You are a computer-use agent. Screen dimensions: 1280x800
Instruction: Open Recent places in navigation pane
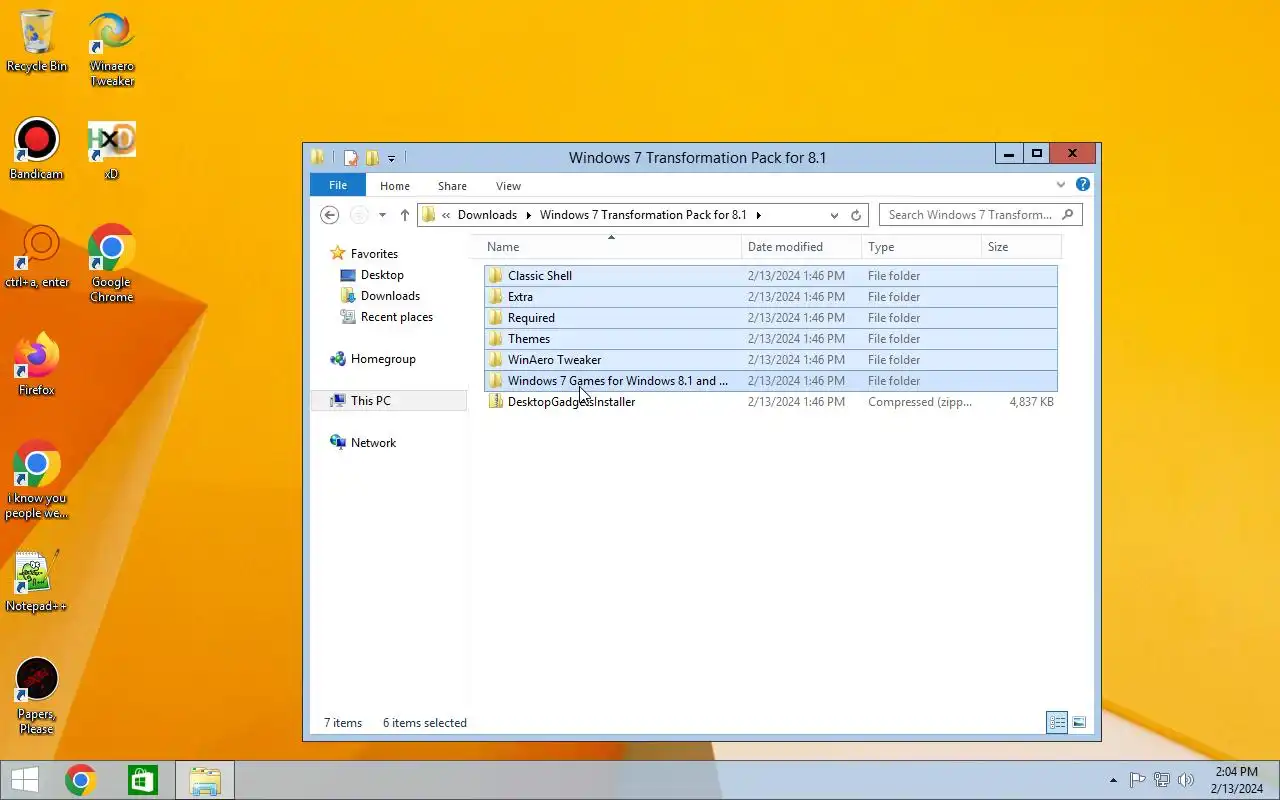[x=396, y=317]
